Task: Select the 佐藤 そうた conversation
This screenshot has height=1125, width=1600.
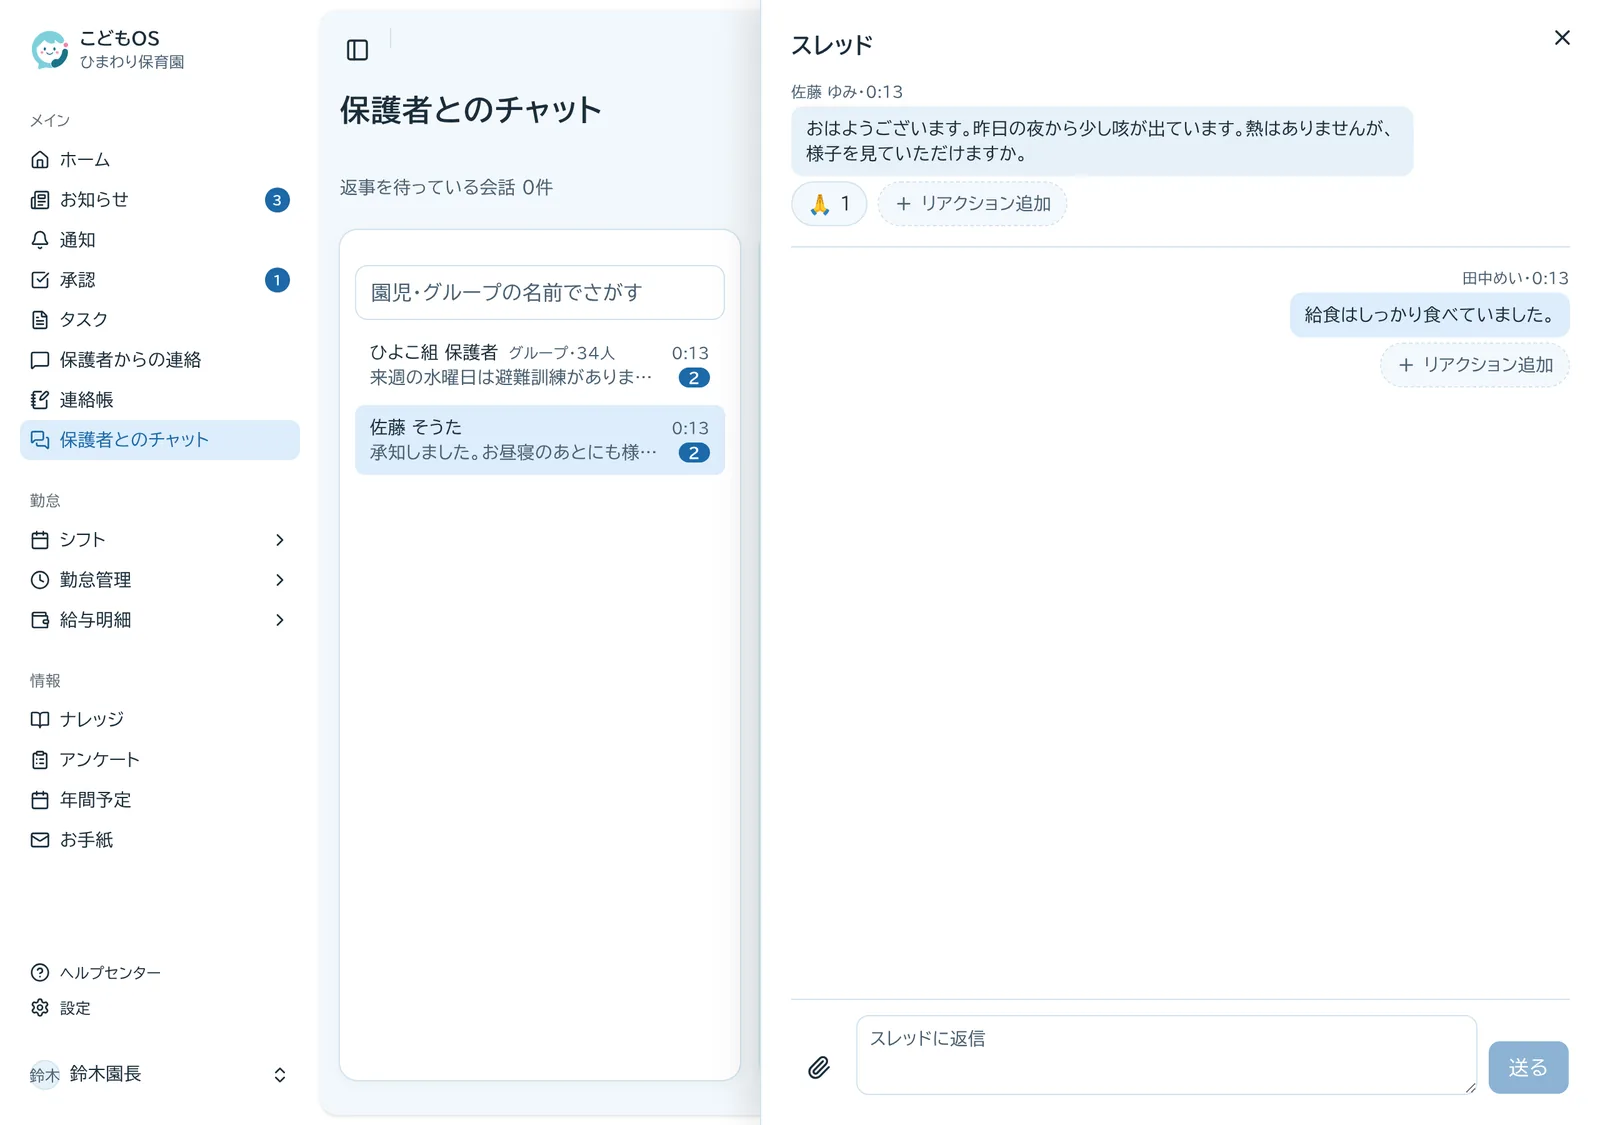Action: point(540,440)
